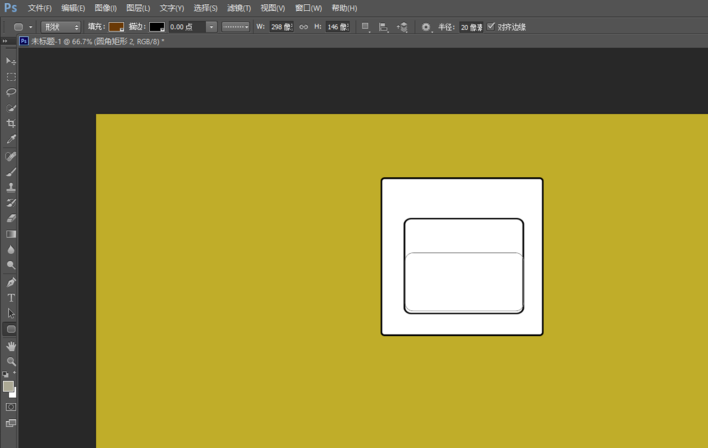The width and height of the screenshot is (708, 448).
Task: Toggle Quick Mask mode
Action: click(x=11, y=407)
